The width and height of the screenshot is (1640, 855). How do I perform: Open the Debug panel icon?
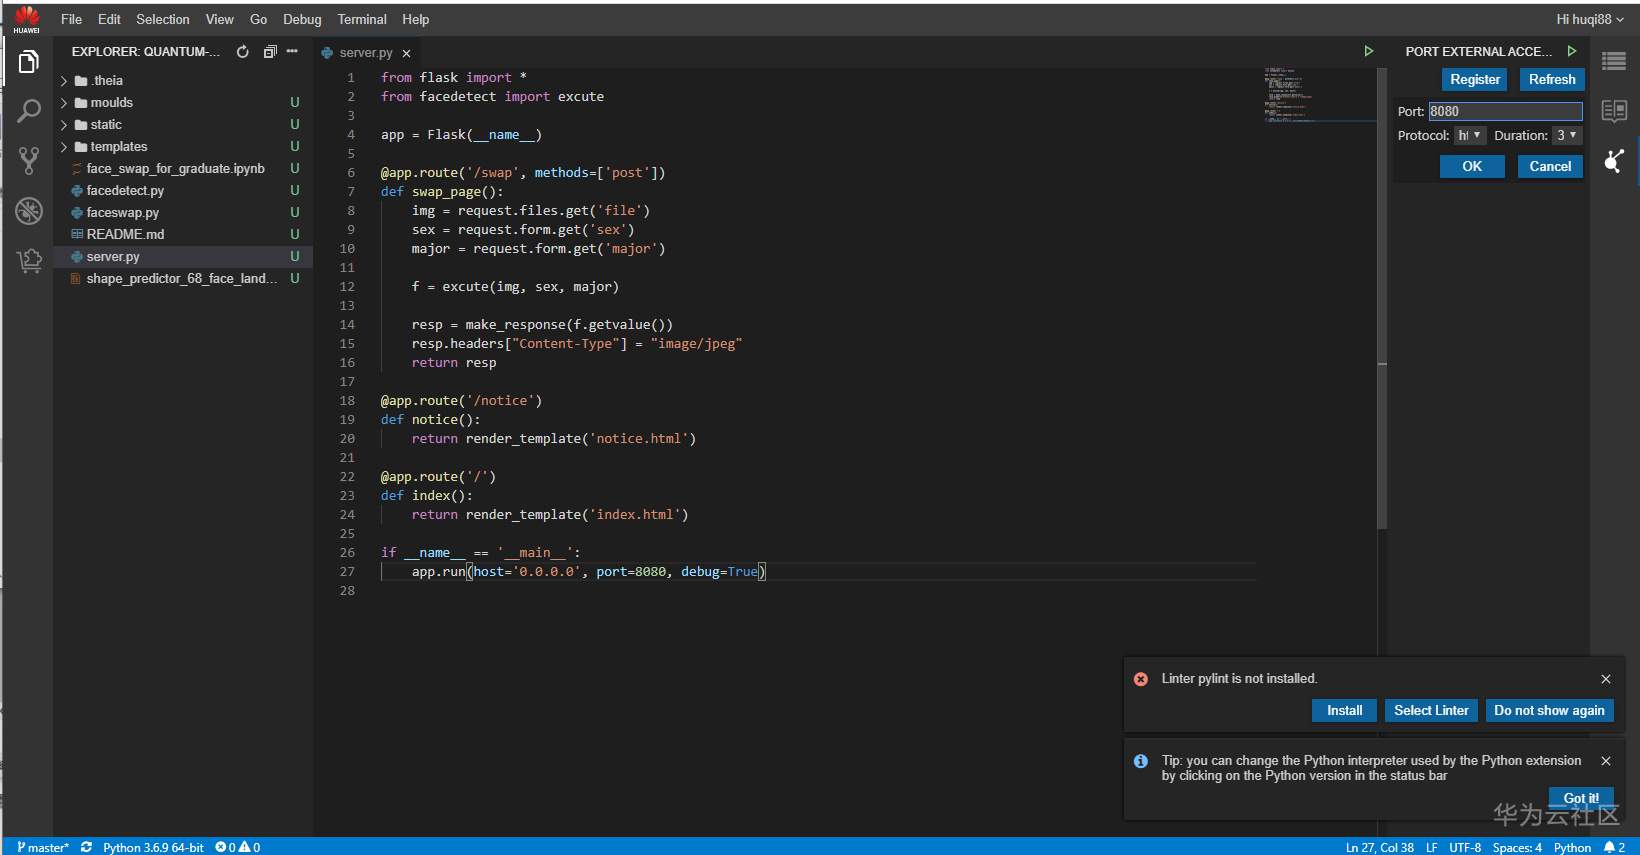click(29, 210)
